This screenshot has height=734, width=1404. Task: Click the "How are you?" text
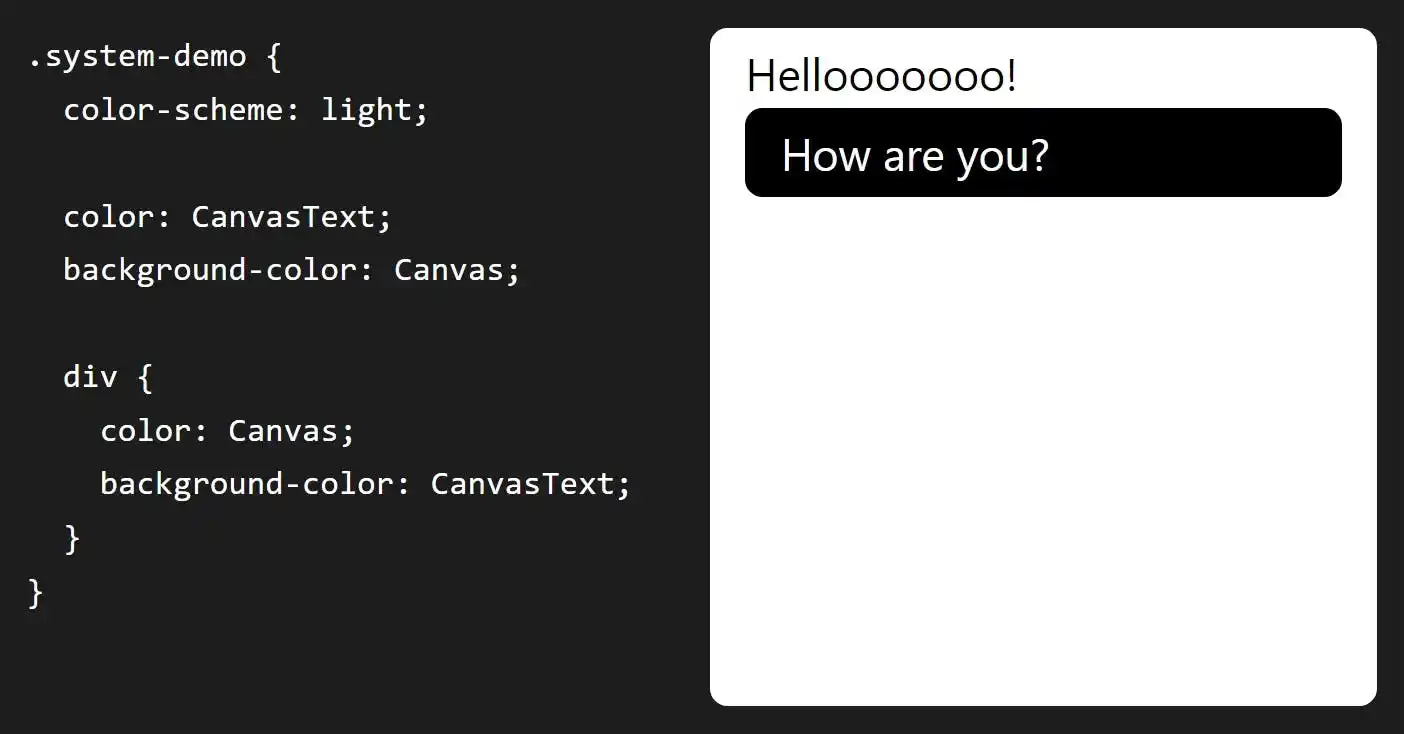tap(914, 155)
